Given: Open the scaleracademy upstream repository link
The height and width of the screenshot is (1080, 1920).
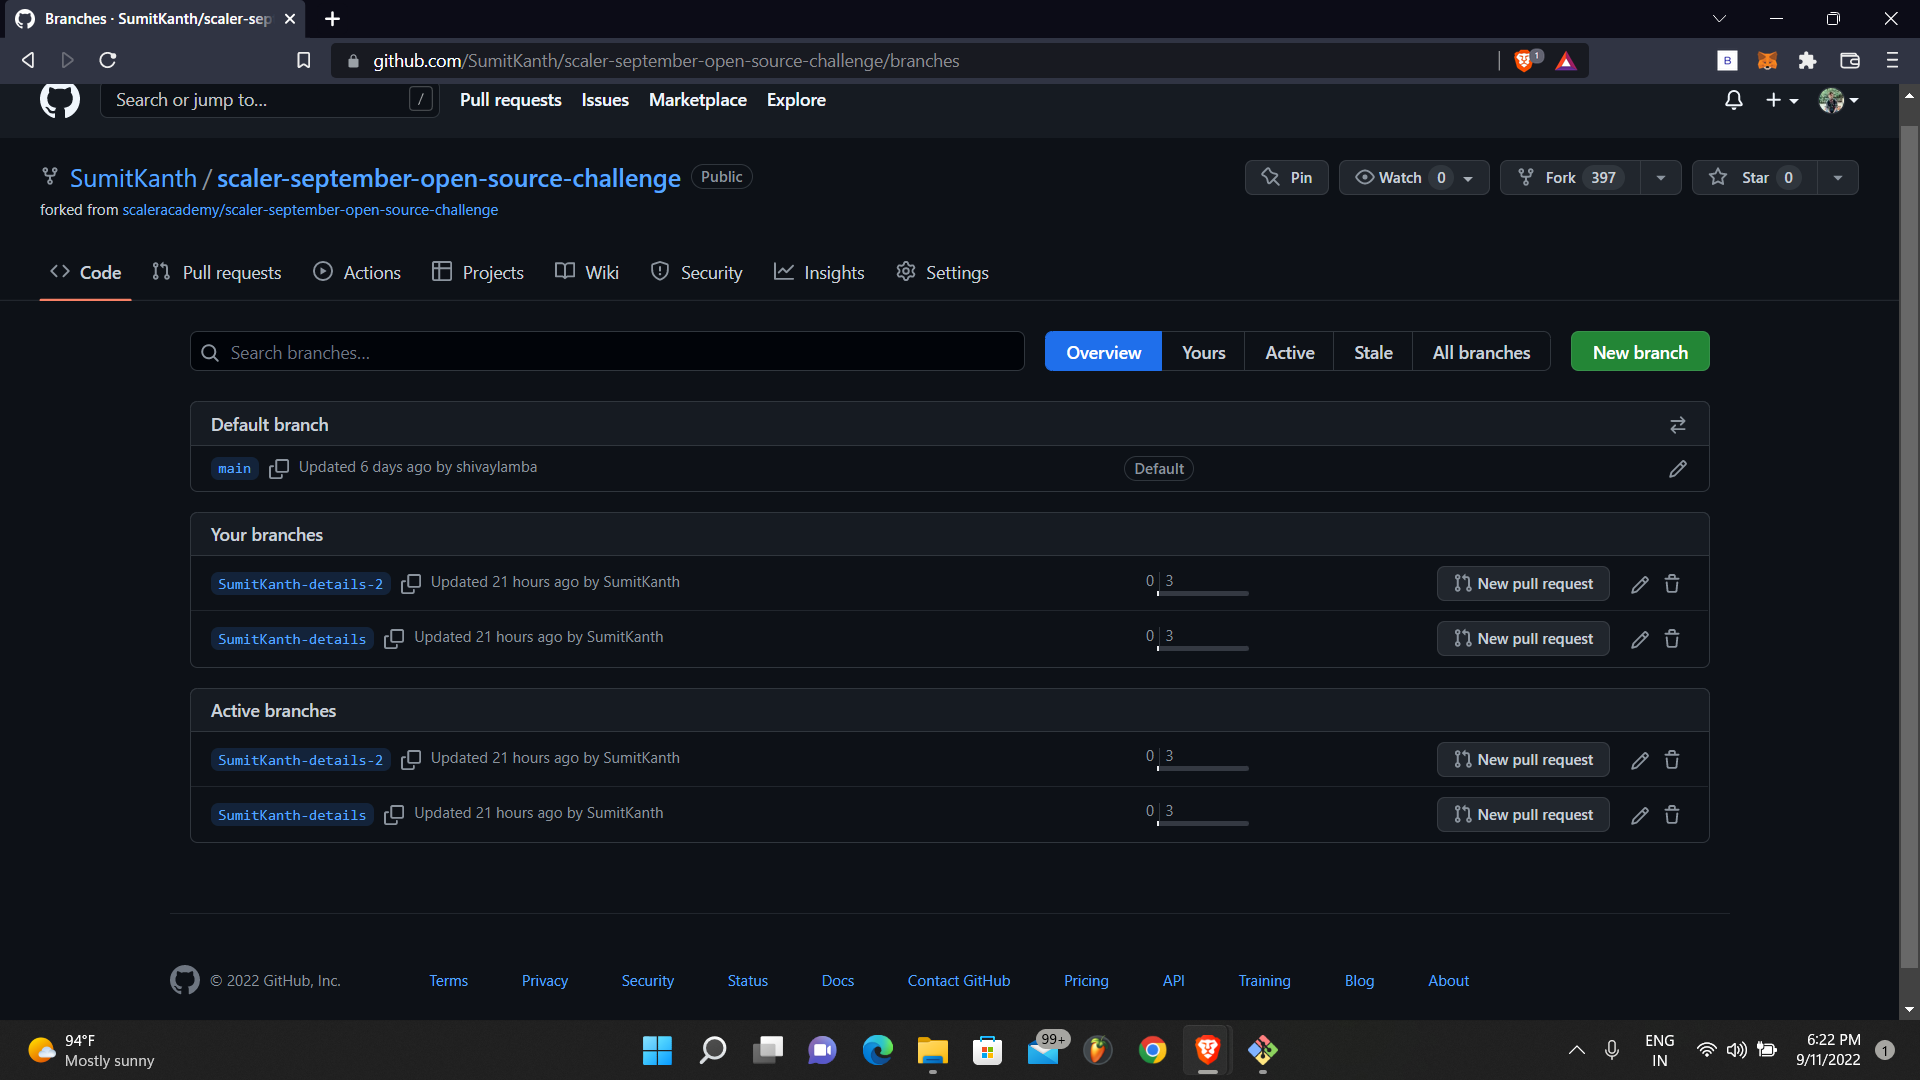Looking at the screenshot, I should [x=310, y=210].
